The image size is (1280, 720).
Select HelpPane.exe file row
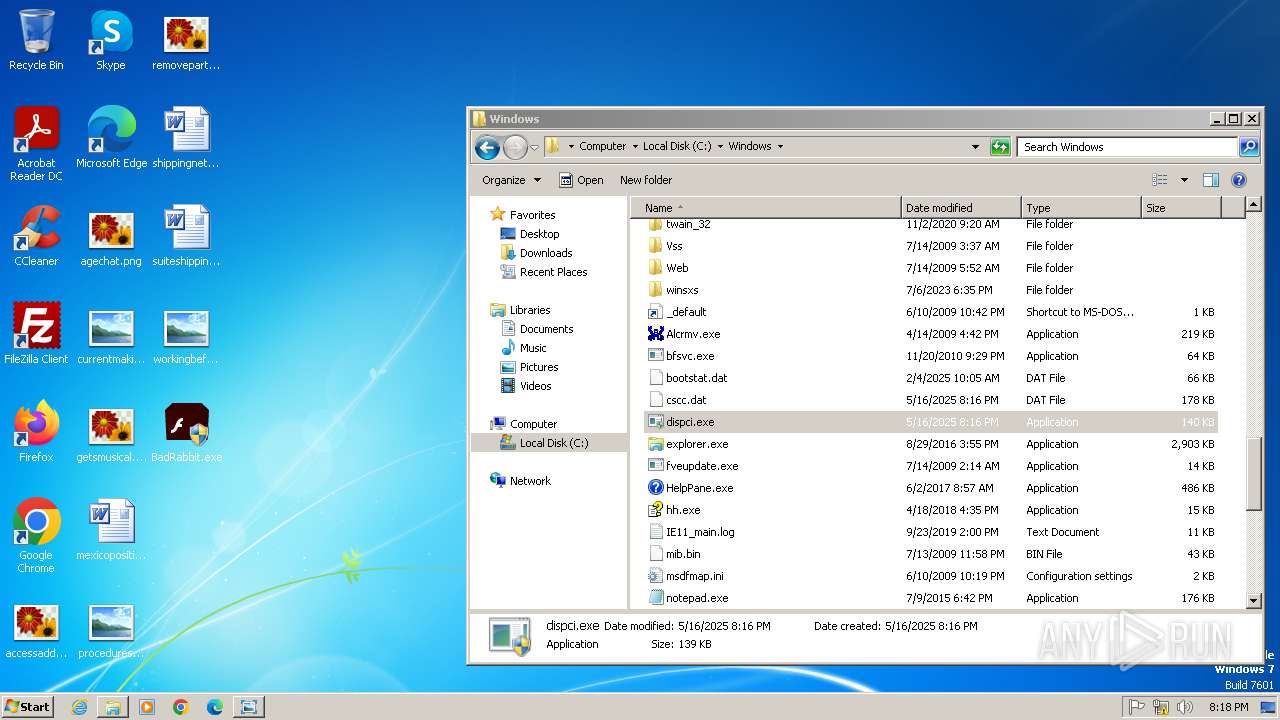pos(931,488)
